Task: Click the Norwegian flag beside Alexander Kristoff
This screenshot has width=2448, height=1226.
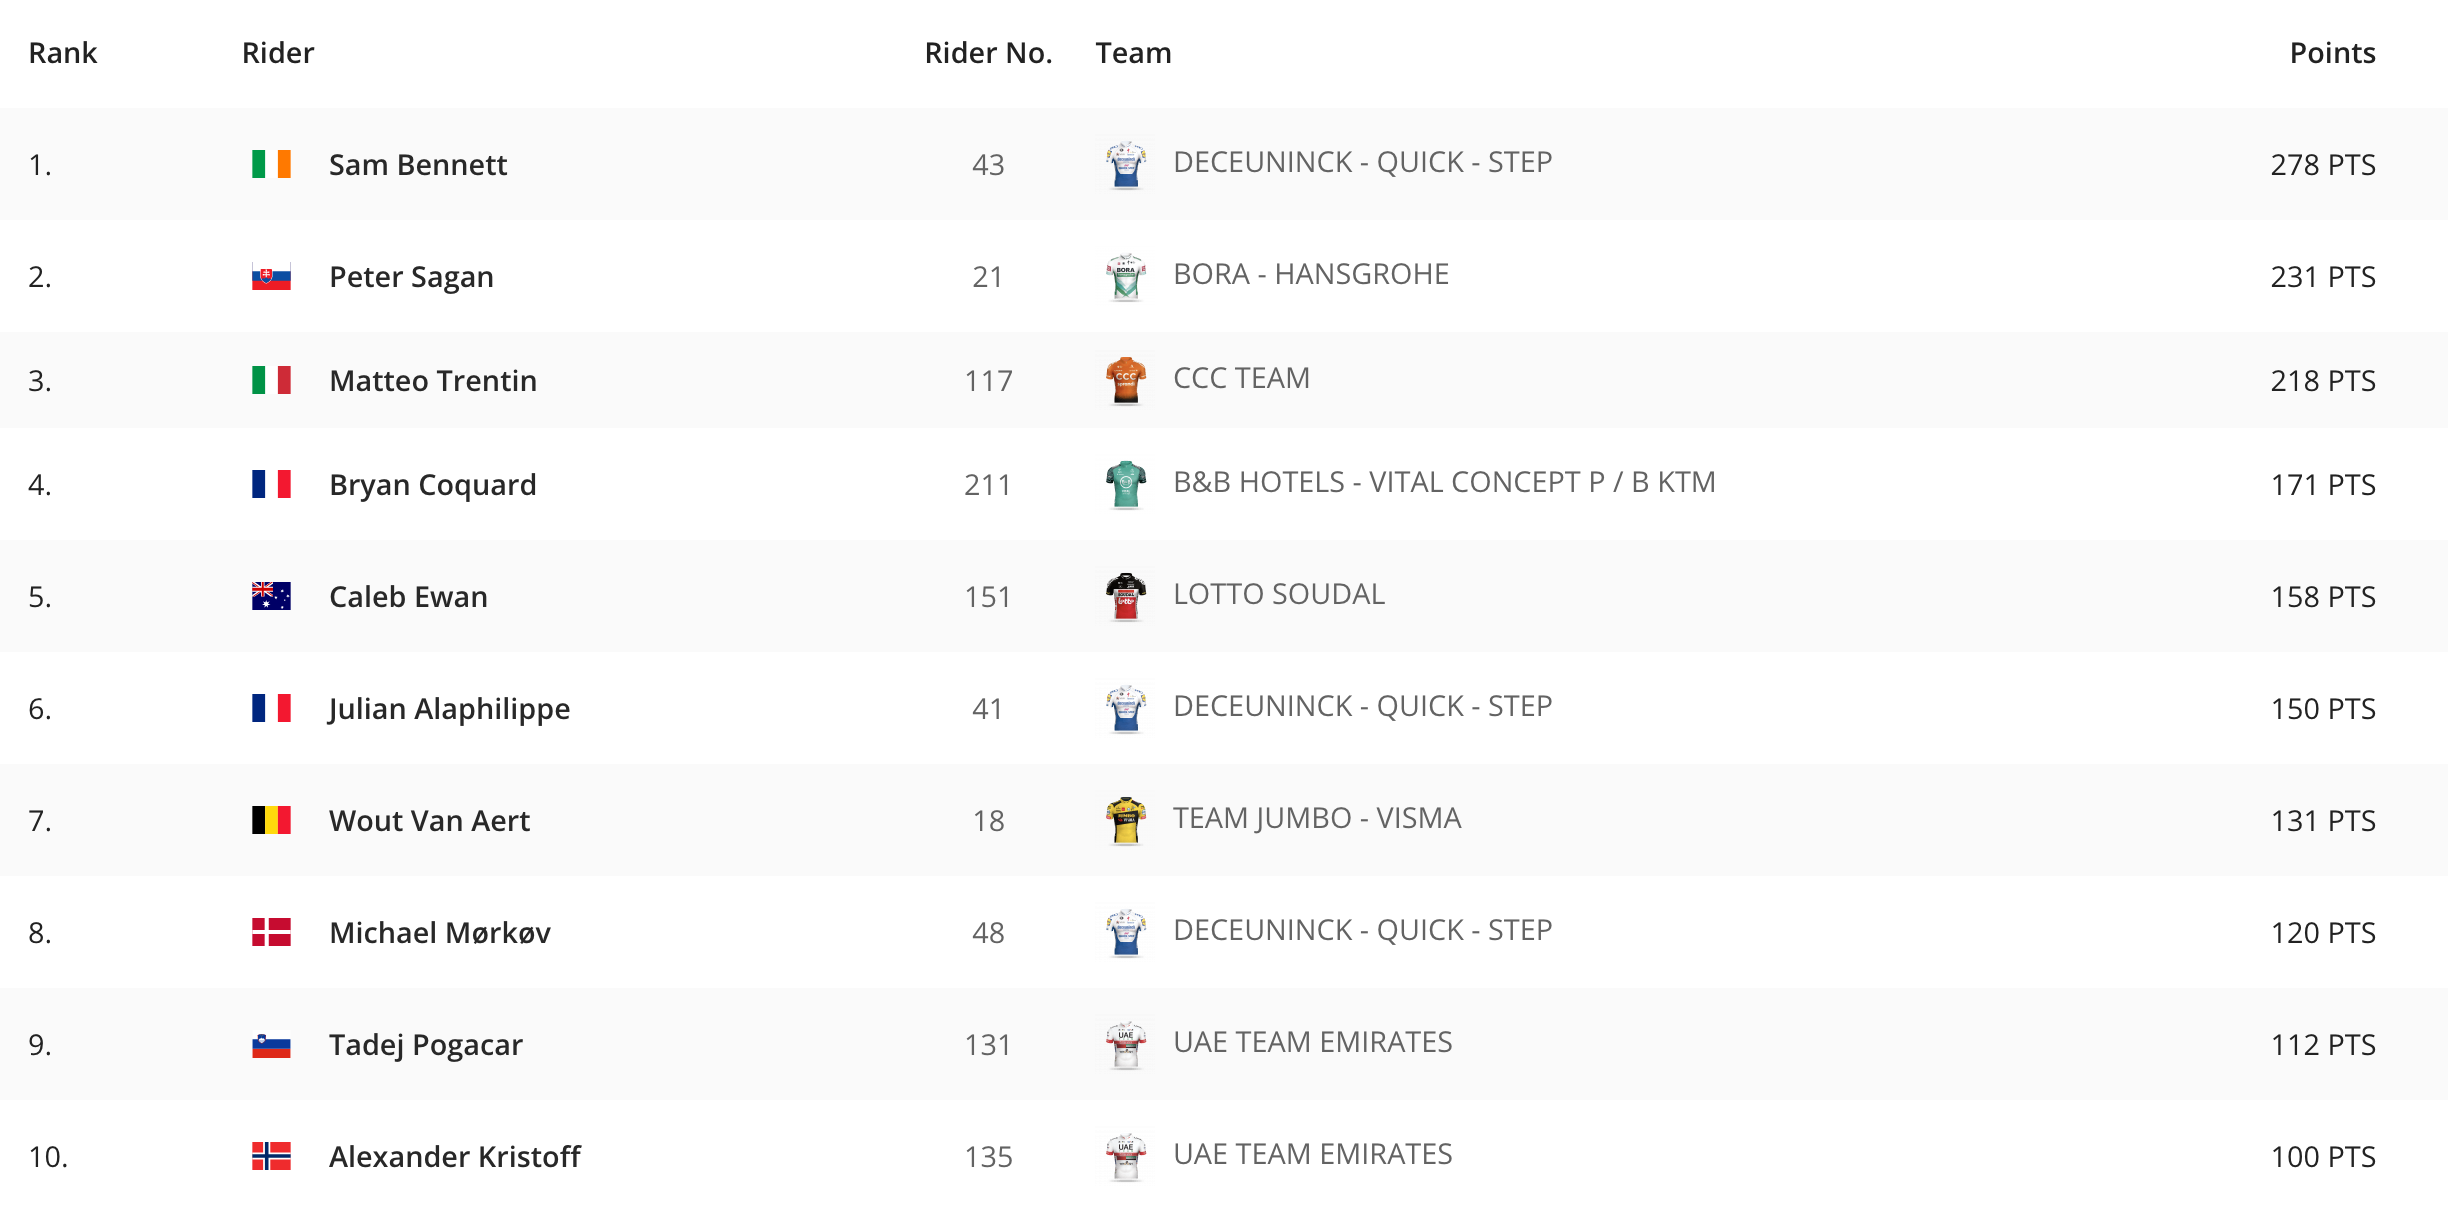Action: [271, 1156]
